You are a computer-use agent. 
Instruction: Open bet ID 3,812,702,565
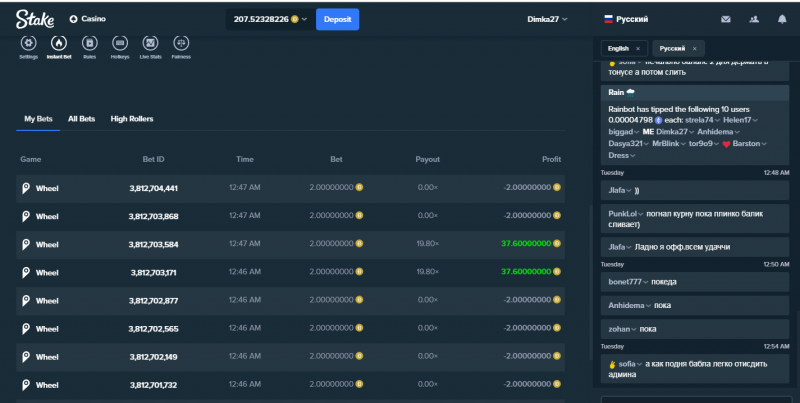[x=154, y=329]
